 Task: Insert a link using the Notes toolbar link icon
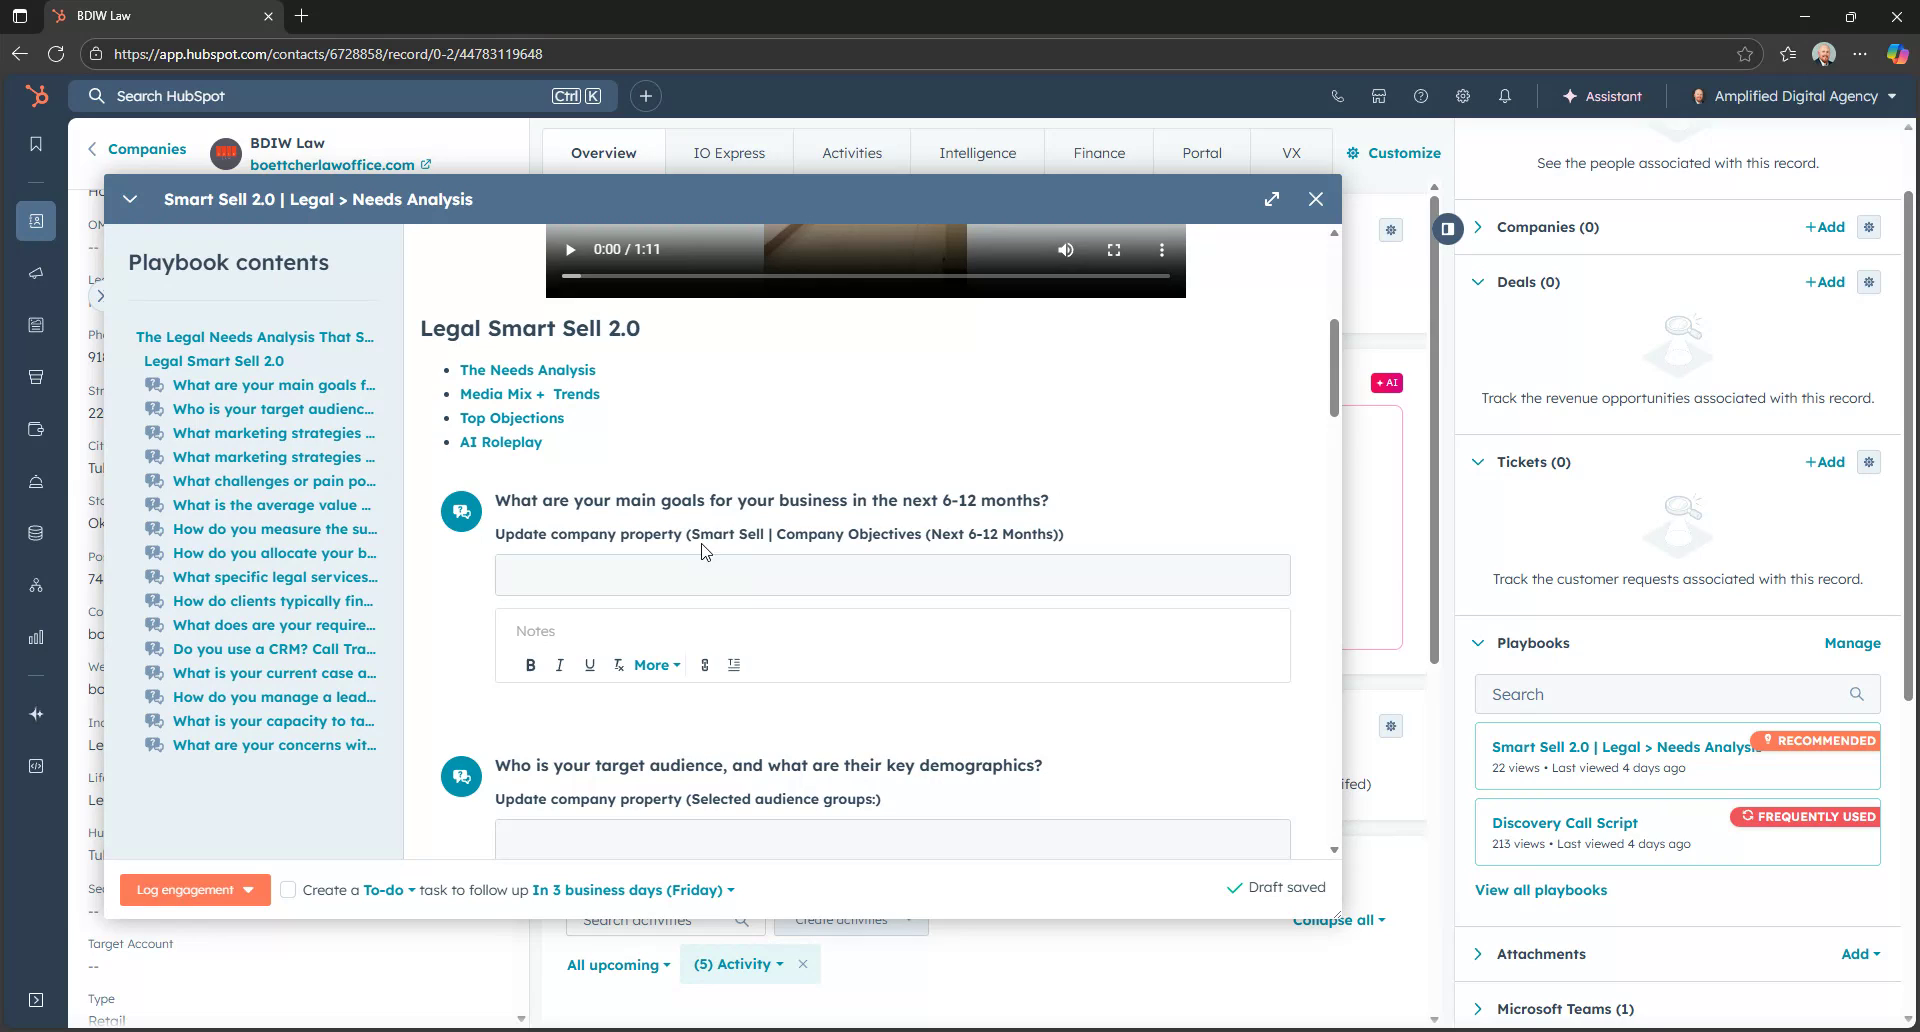(704, 664)
